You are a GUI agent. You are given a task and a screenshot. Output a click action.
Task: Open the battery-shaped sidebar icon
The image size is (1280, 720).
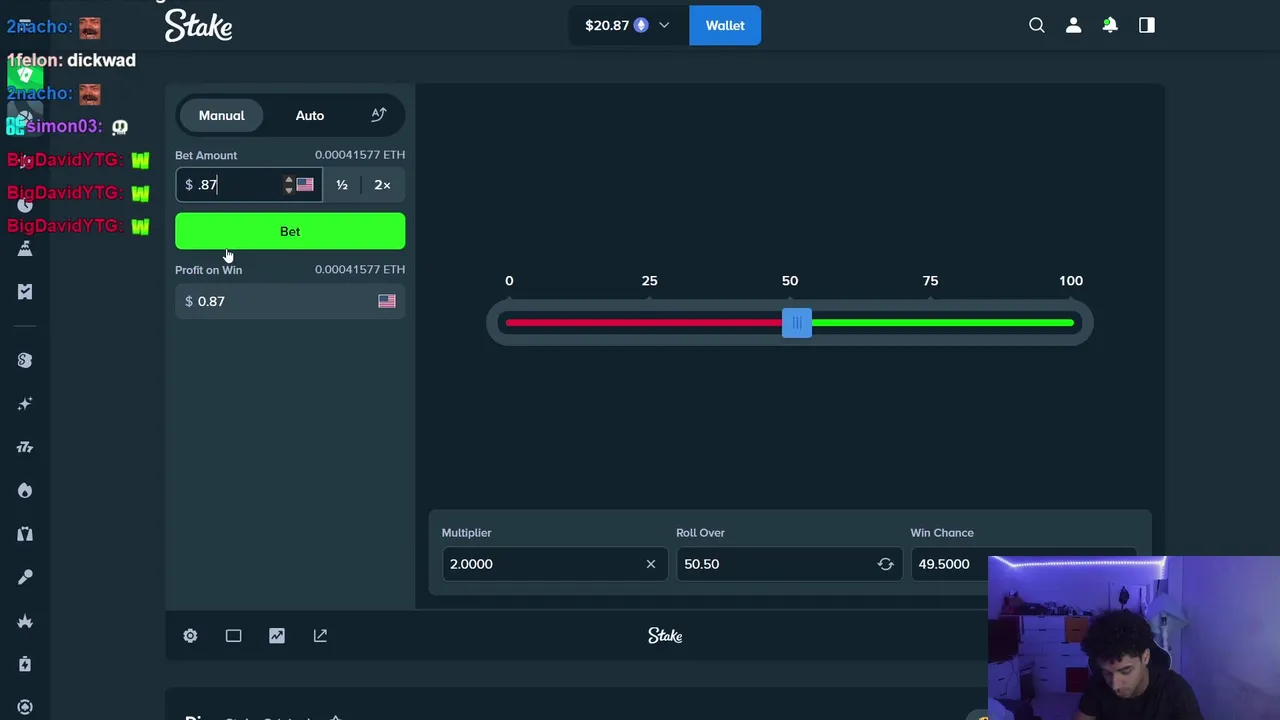point(25,664)
